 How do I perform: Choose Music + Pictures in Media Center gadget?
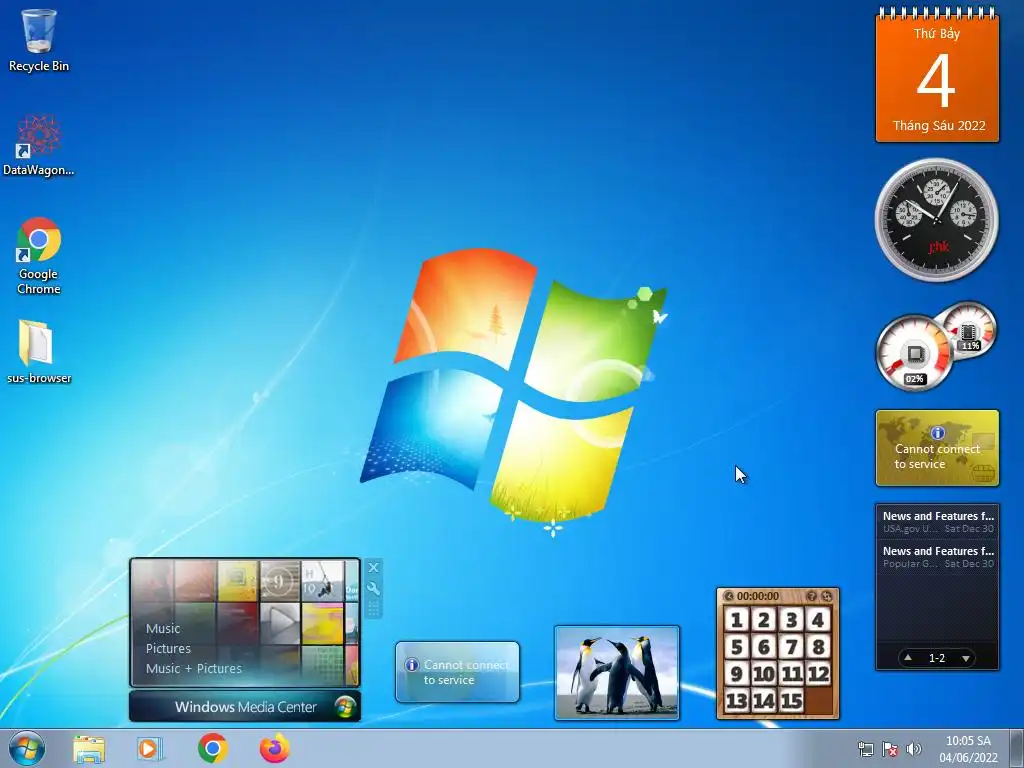click(193, 669)
